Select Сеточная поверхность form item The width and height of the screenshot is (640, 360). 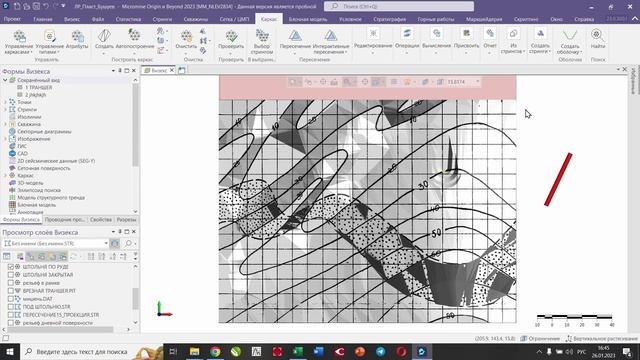tap(44, 168)
